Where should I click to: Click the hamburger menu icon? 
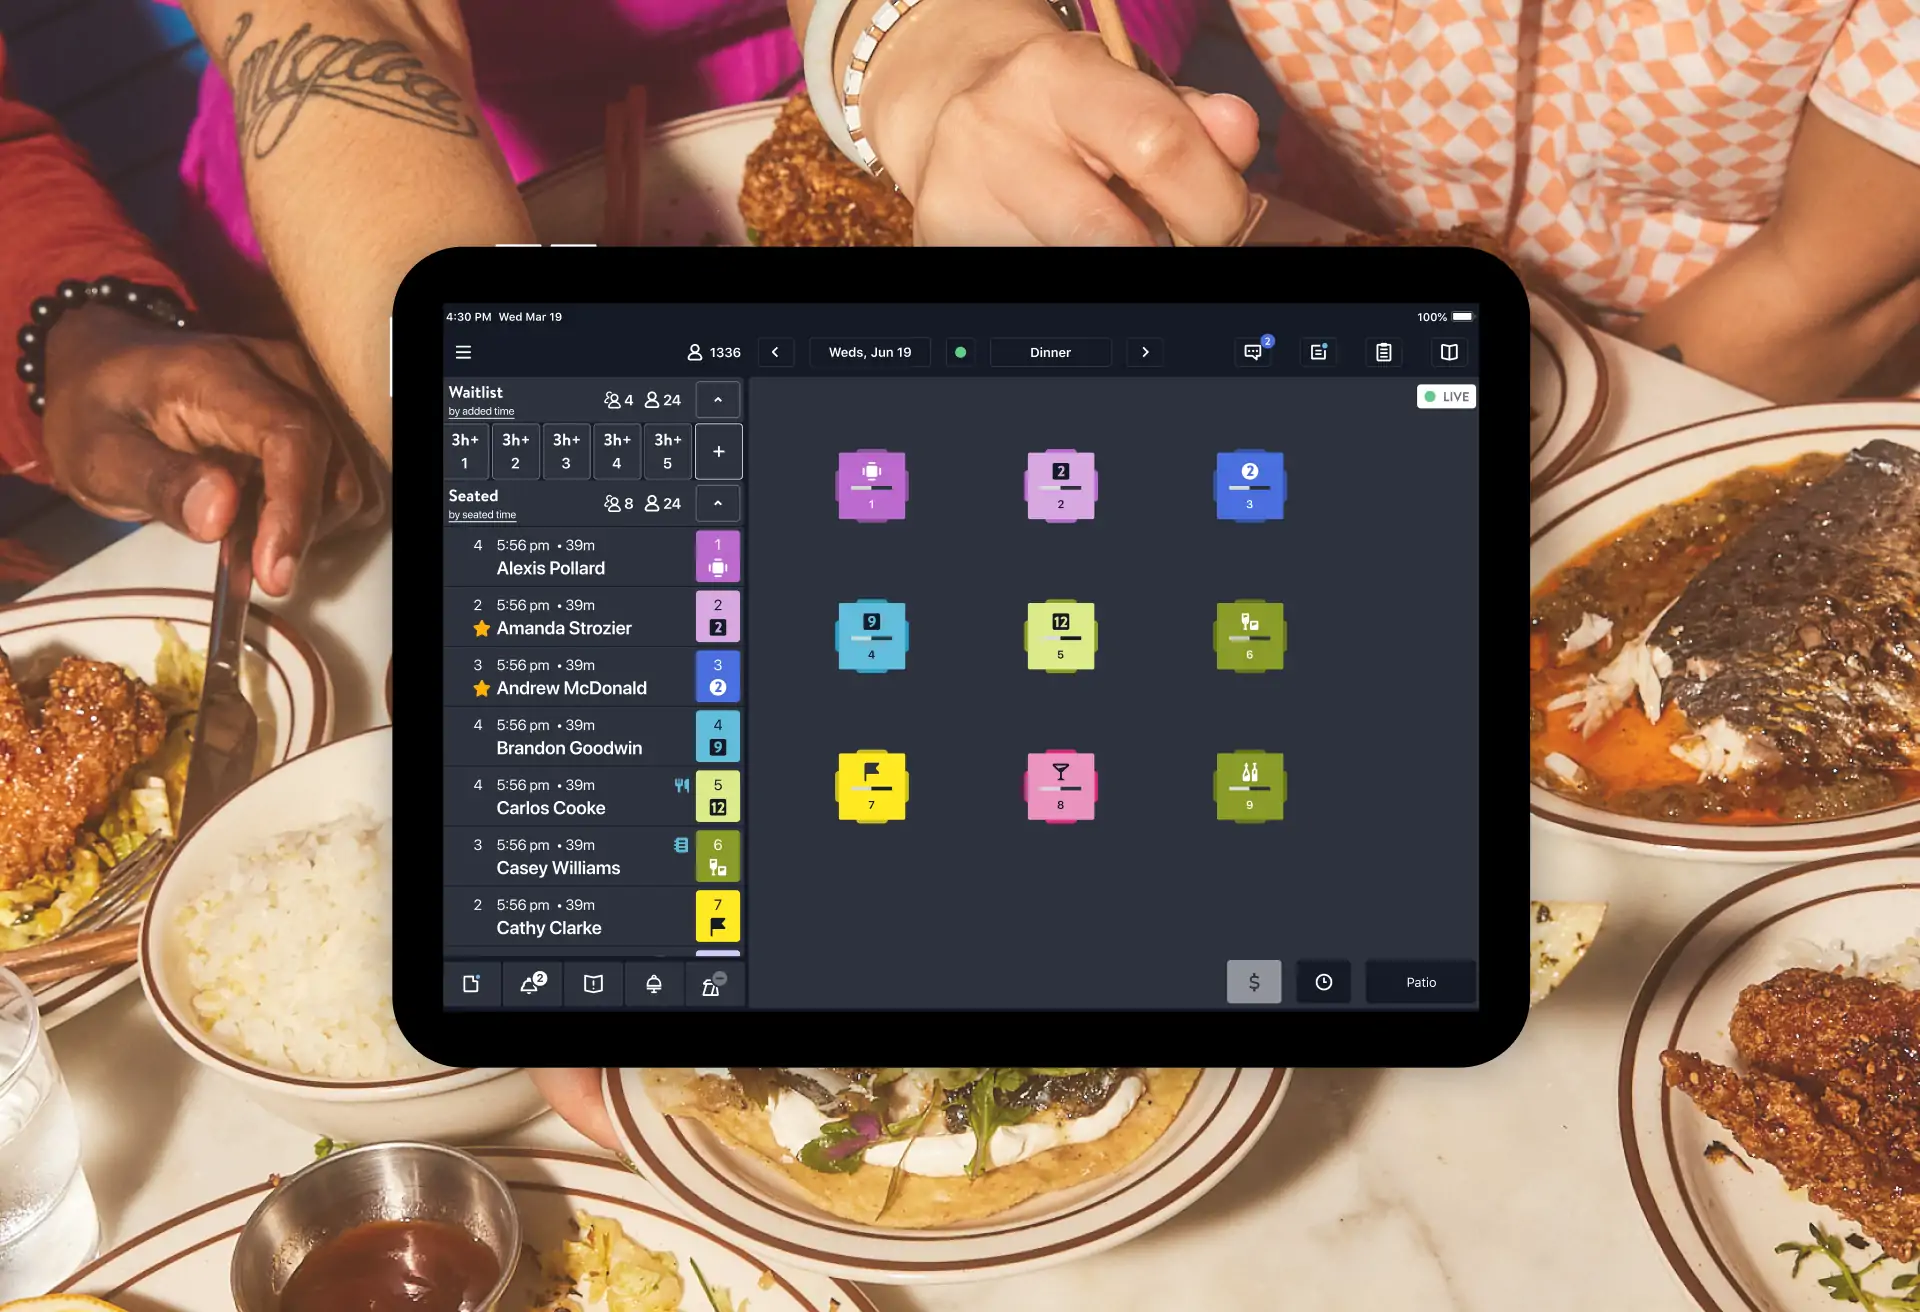tap(462, 352)
